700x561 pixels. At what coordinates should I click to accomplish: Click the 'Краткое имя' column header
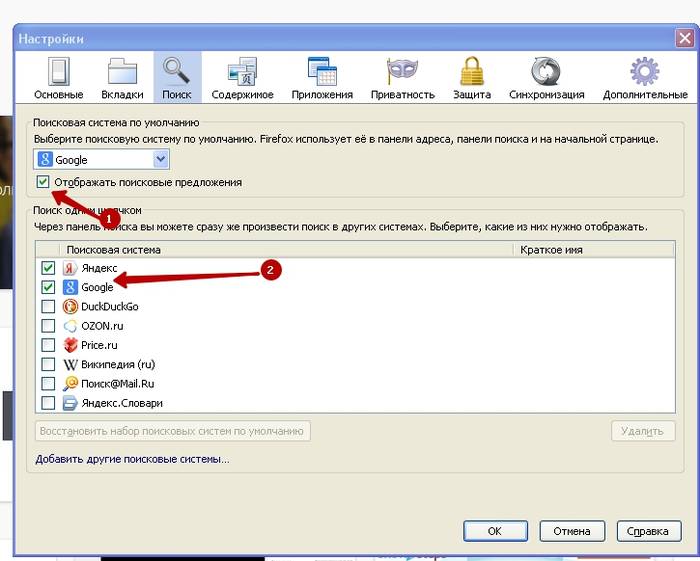coord(590,249)
